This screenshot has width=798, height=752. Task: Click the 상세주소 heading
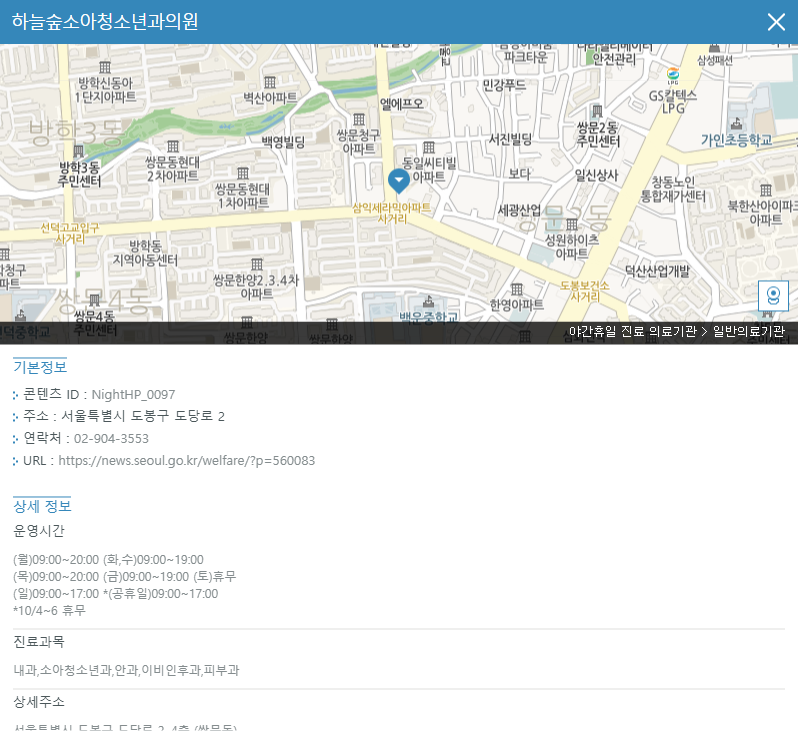(39, 702)
